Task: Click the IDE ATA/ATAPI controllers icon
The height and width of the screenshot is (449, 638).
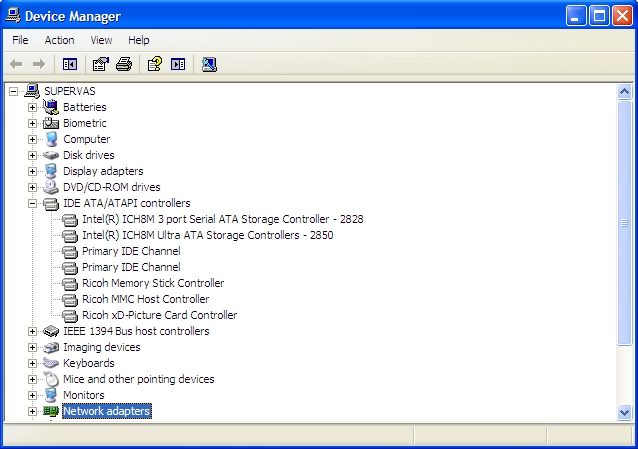Action: [x=51, y=203]
